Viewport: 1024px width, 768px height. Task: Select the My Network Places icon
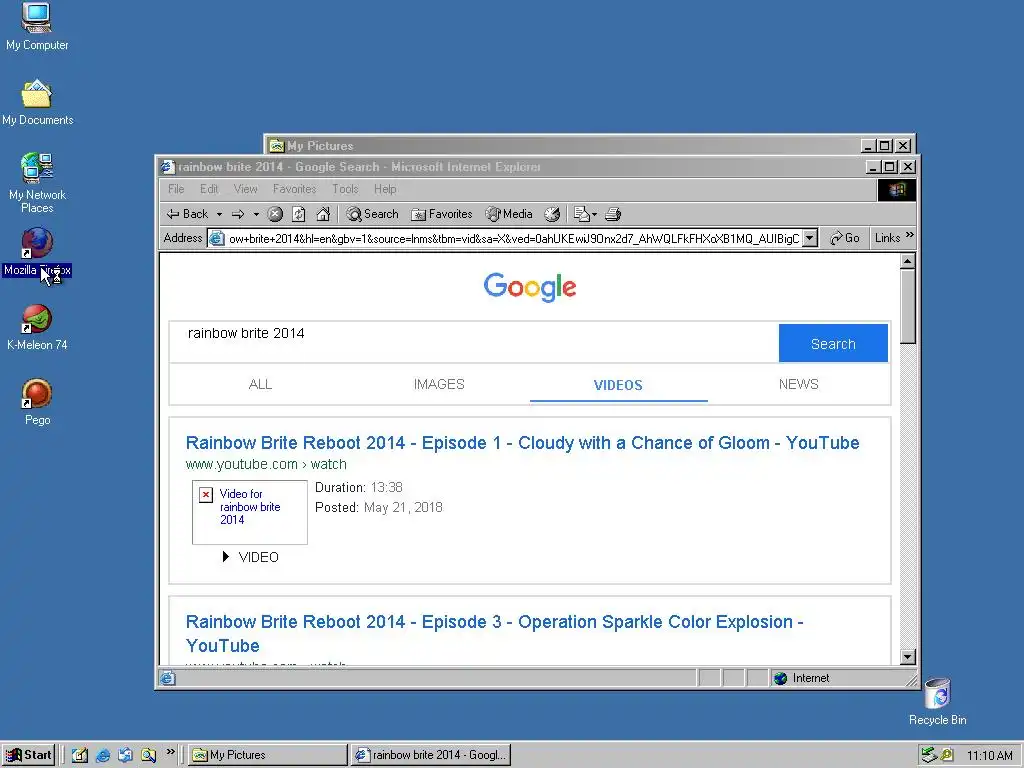pos(37,183)
